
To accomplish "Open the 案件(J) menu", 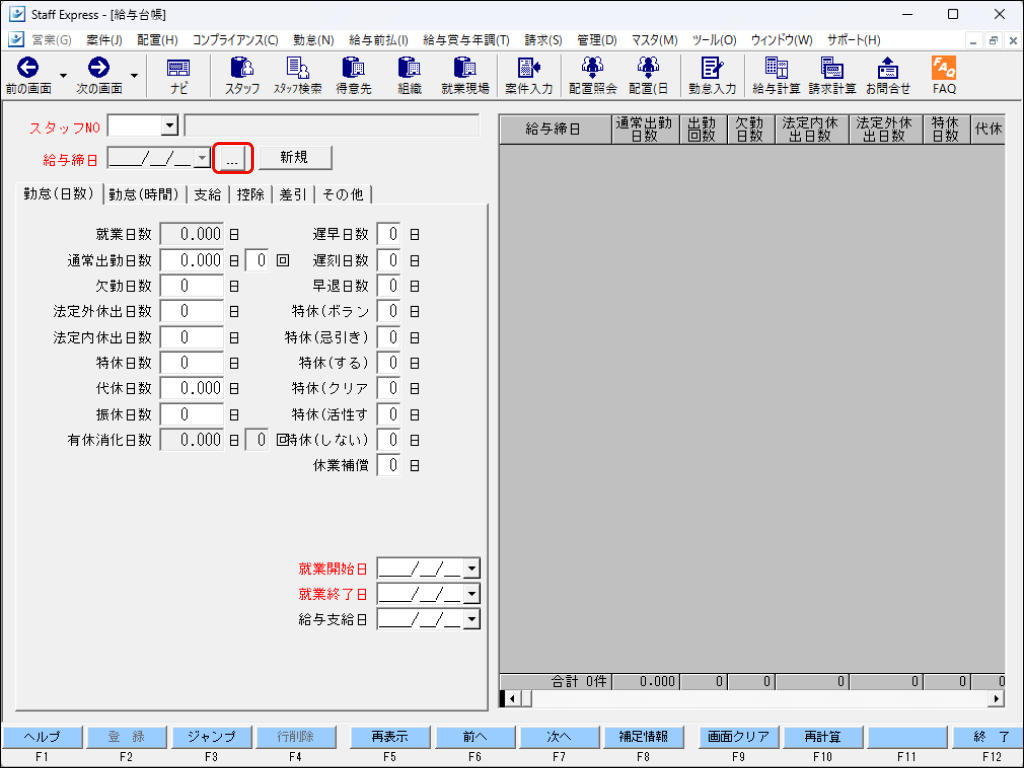I will [x=104, y=40].
